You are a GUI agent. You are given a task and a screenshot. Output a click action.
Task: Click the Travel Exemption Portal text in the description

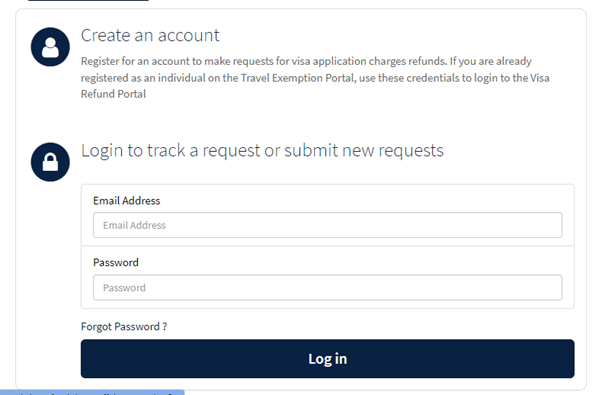(297, 78)
